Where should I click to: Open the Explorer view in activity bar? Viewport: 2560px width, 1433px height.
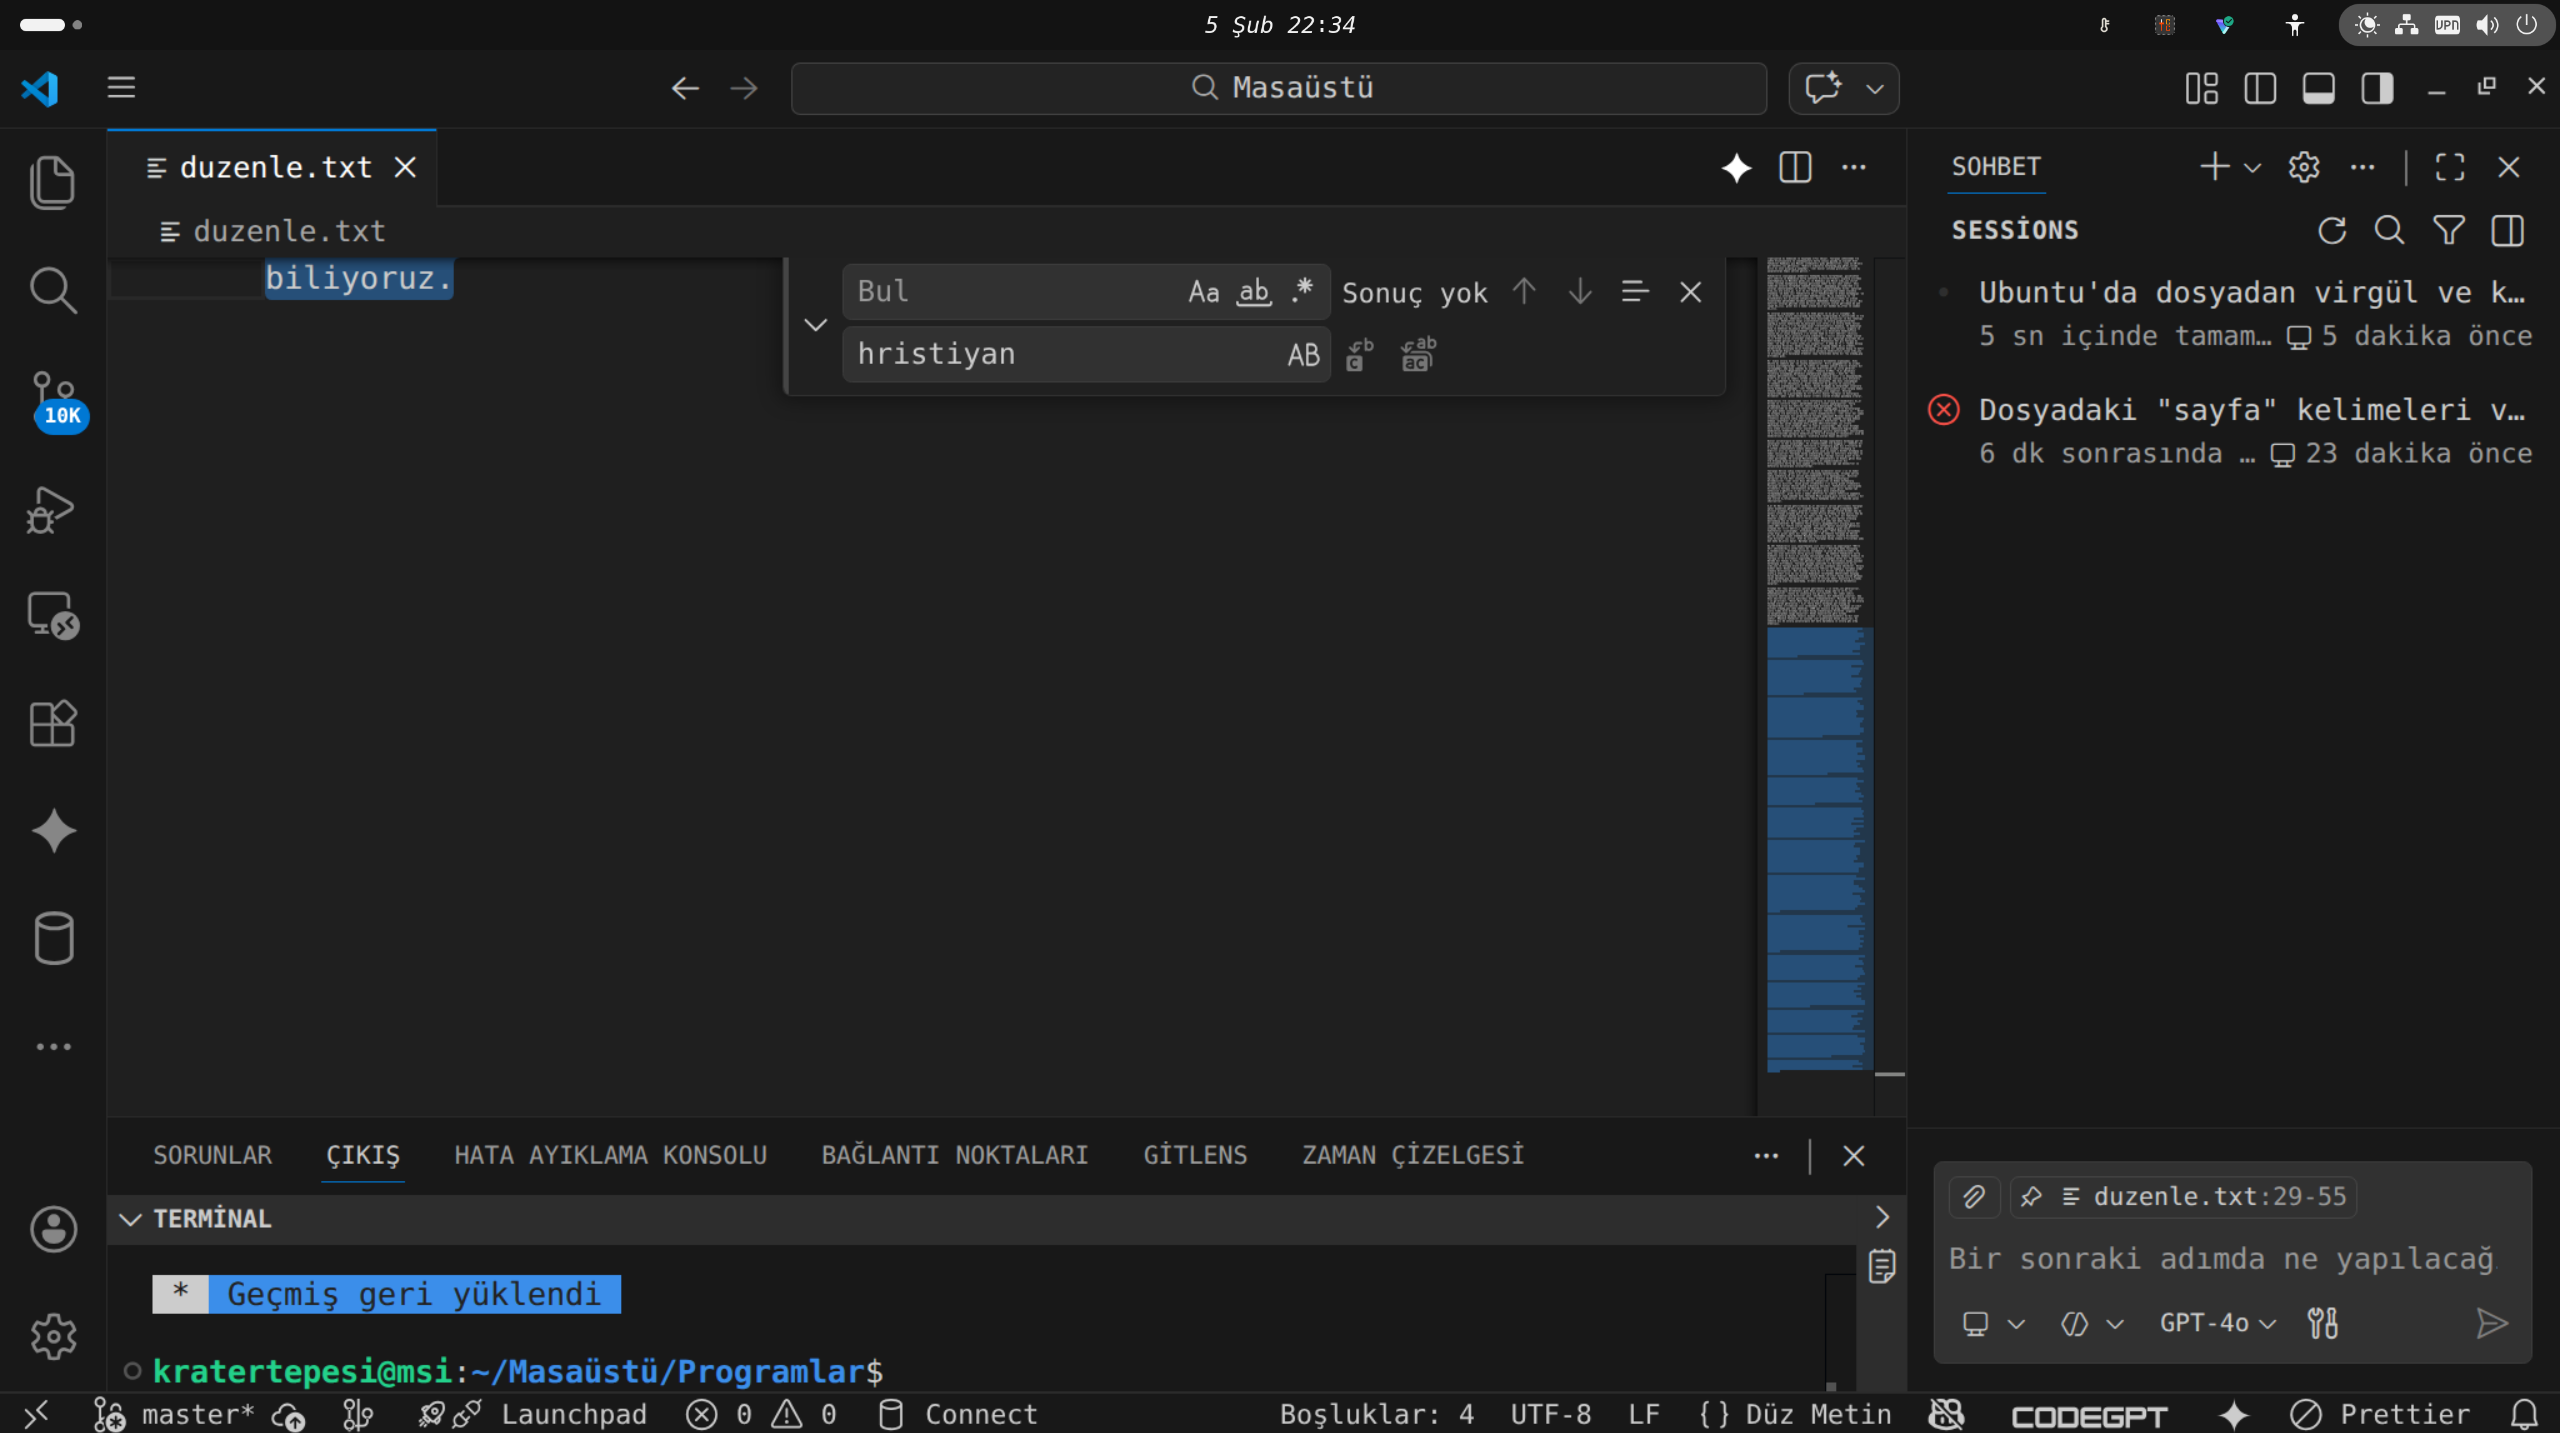click(x=53, y=183)
